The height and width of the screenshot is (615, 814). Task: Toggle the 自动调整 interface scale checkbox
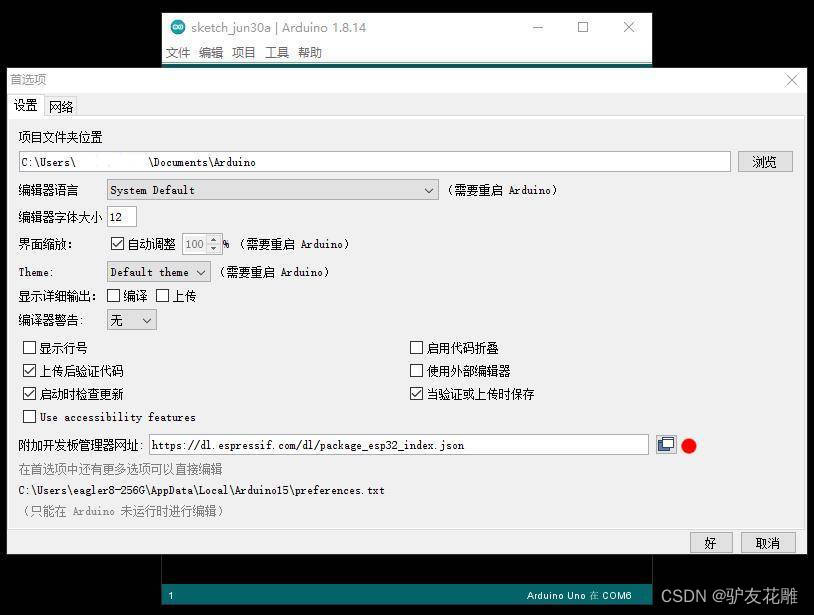tap(117, 244)
